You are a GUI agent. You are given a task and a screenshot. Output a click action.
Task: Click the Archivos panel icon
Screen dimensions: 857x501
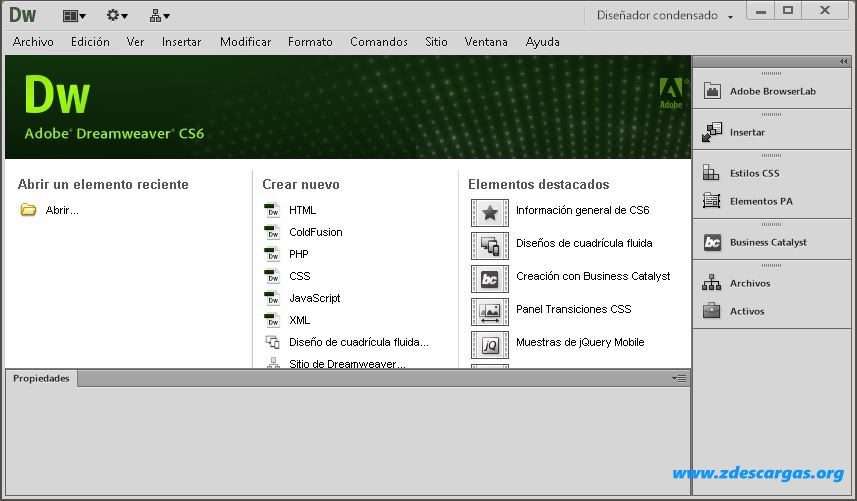tap(711, 282)
